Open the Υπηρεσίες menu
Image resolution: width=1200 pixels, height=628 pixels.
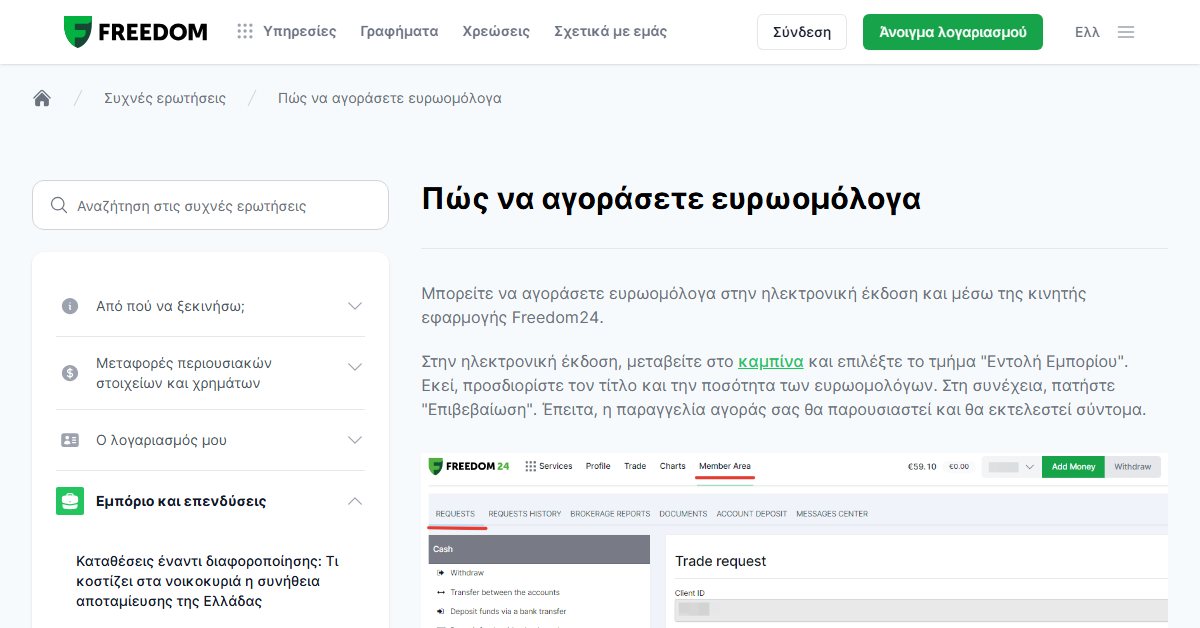[x=300, y=32]
